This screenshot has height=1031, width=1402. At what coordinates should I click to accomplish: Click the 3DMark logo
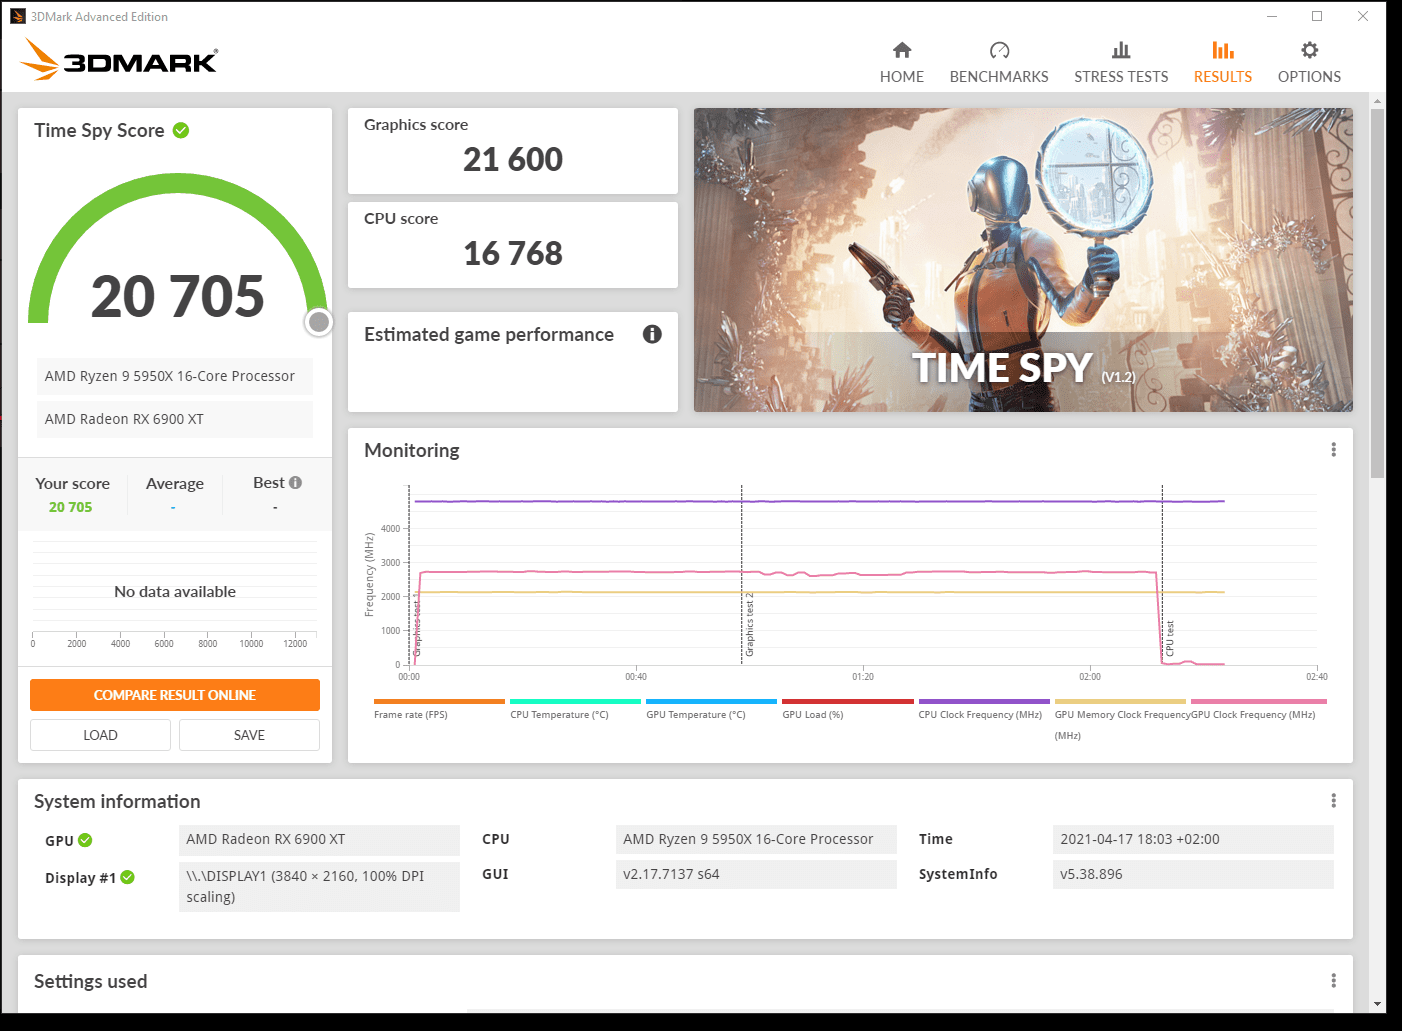(119, 59)
